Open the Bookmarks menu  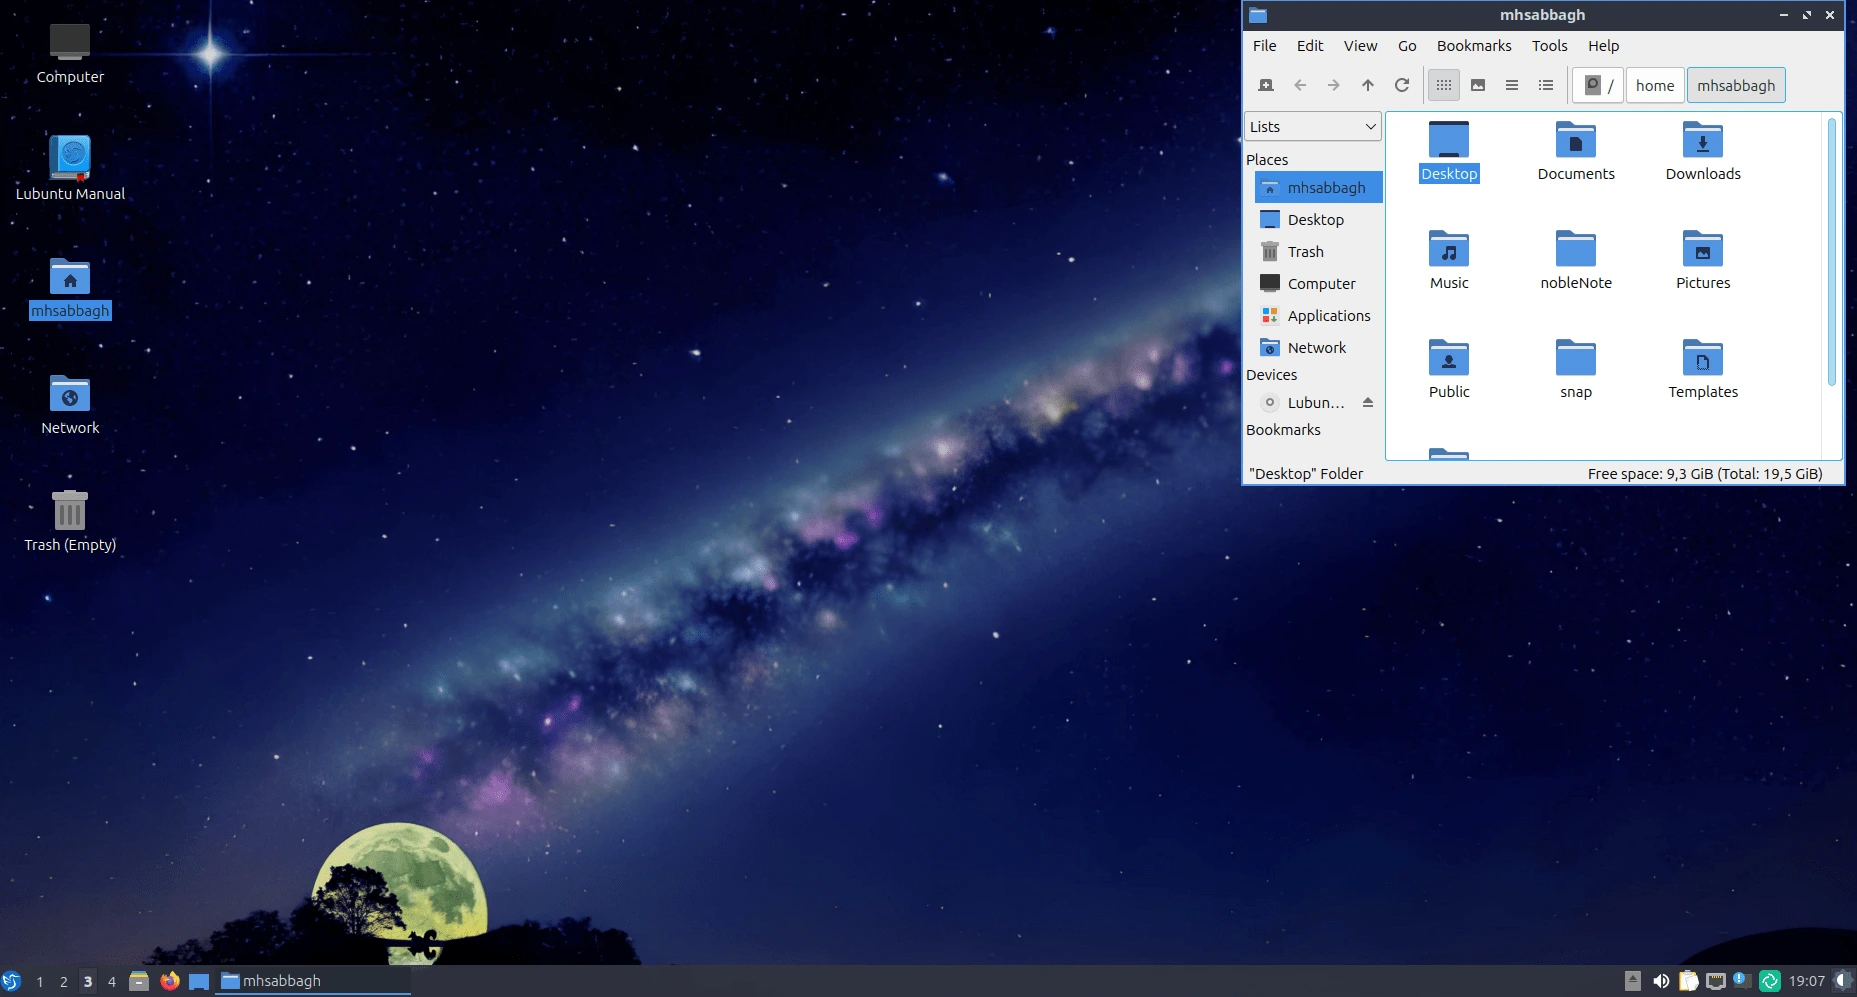1474,46
